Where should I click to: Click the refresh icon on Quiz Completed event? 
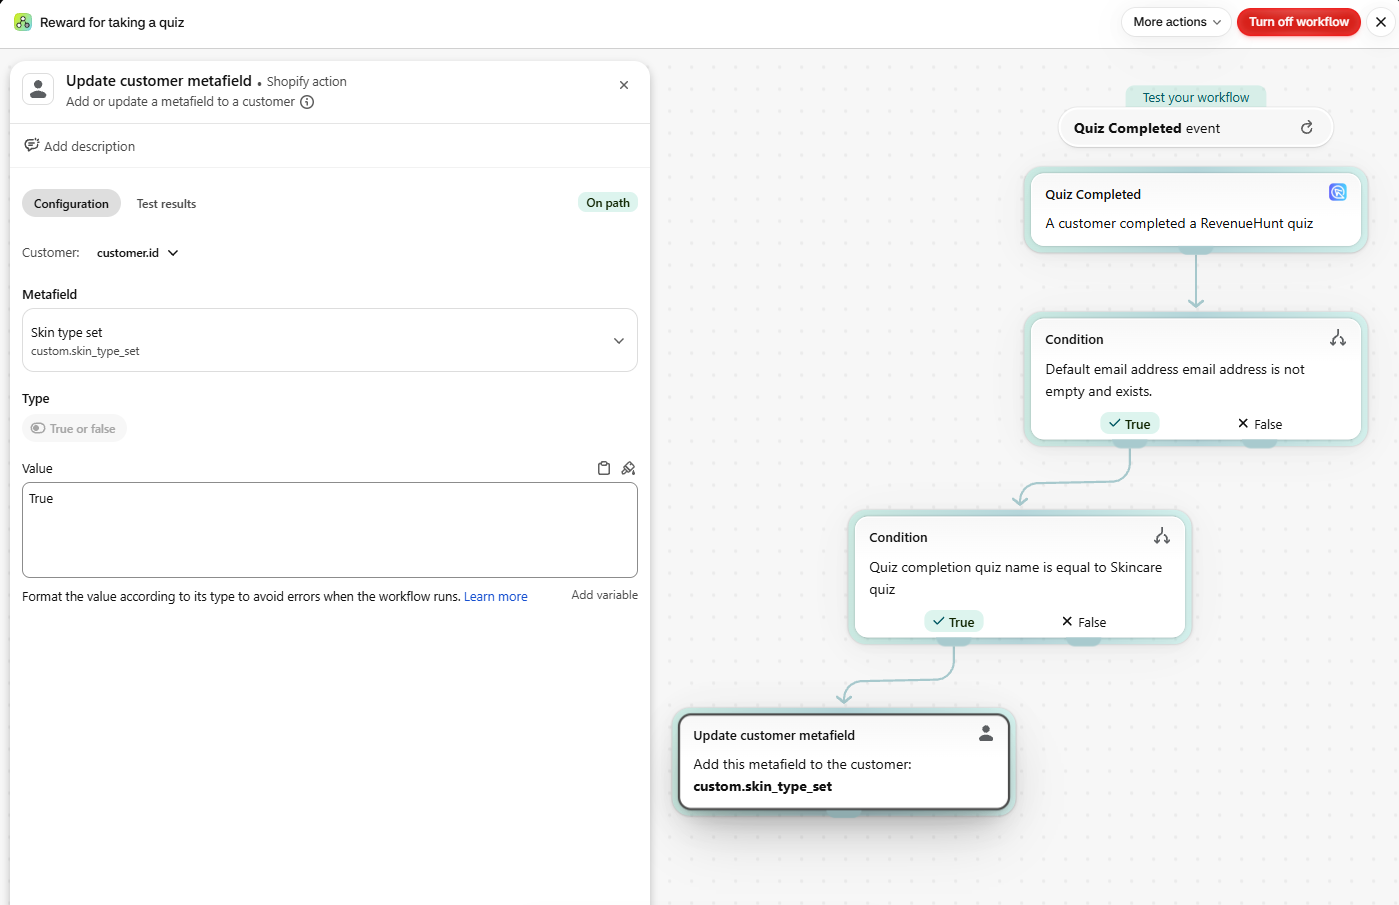1306,127
